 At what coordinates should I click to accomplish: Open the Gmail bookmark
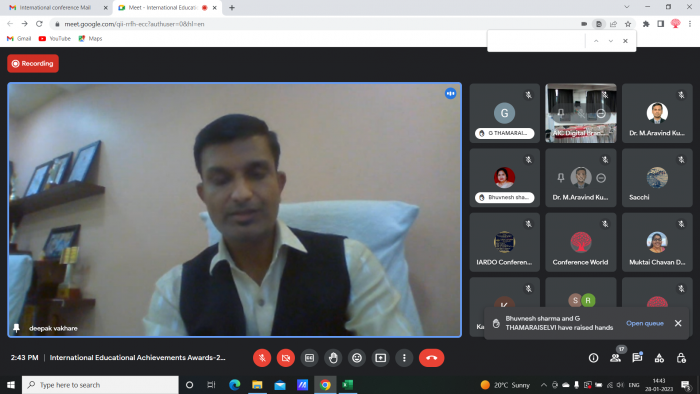(19, 39)
